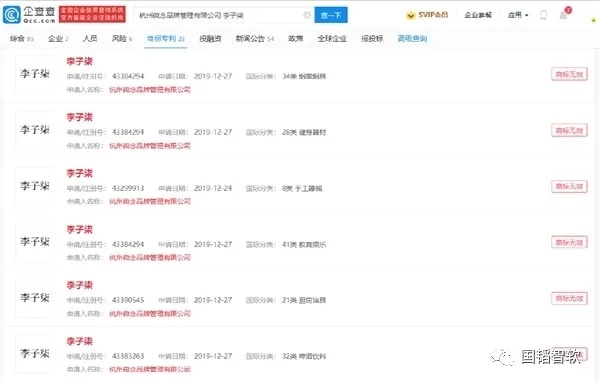Click the 商标无效 badge in 21类 row
Screen dimensions: 600x383
(569, 298)
